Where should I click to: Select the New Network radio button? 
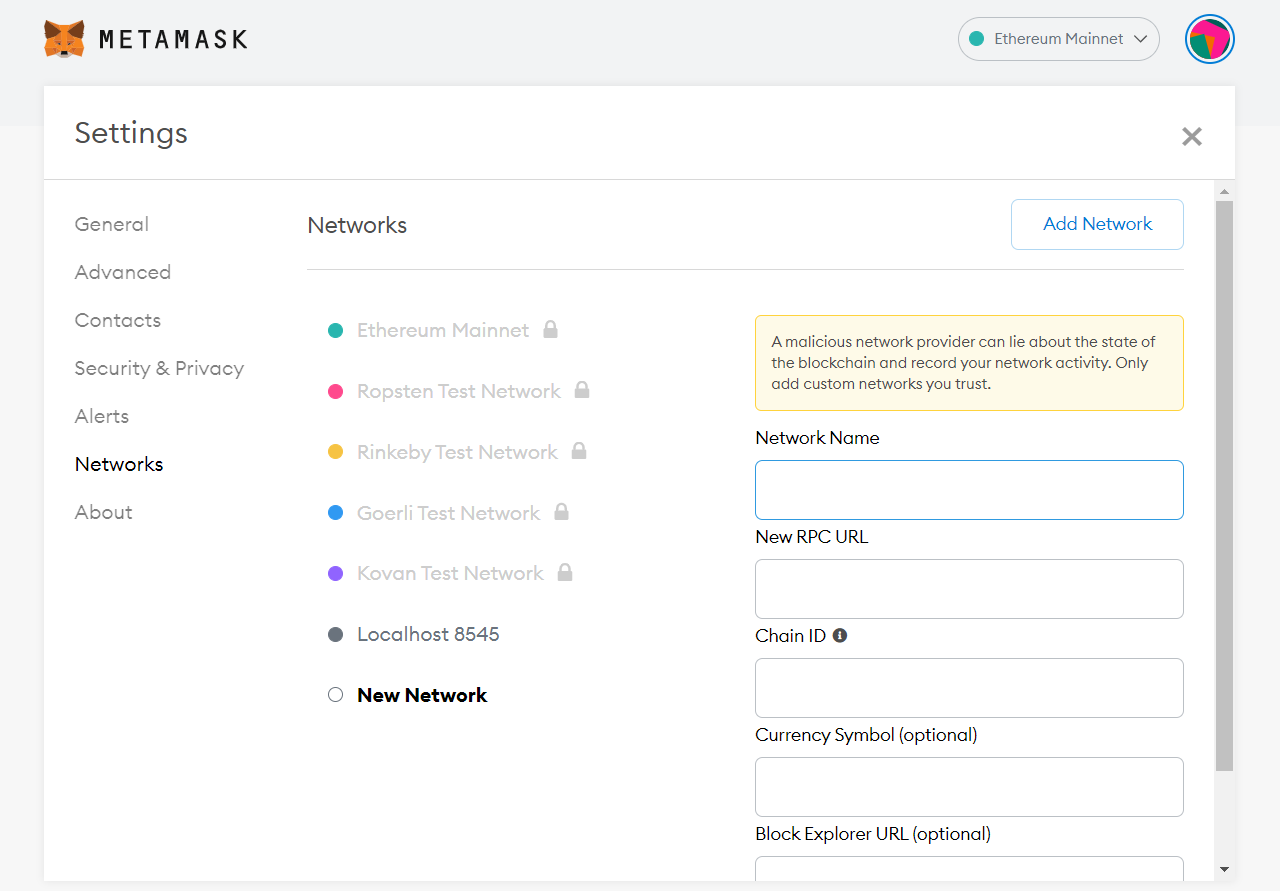pos(335,694)
